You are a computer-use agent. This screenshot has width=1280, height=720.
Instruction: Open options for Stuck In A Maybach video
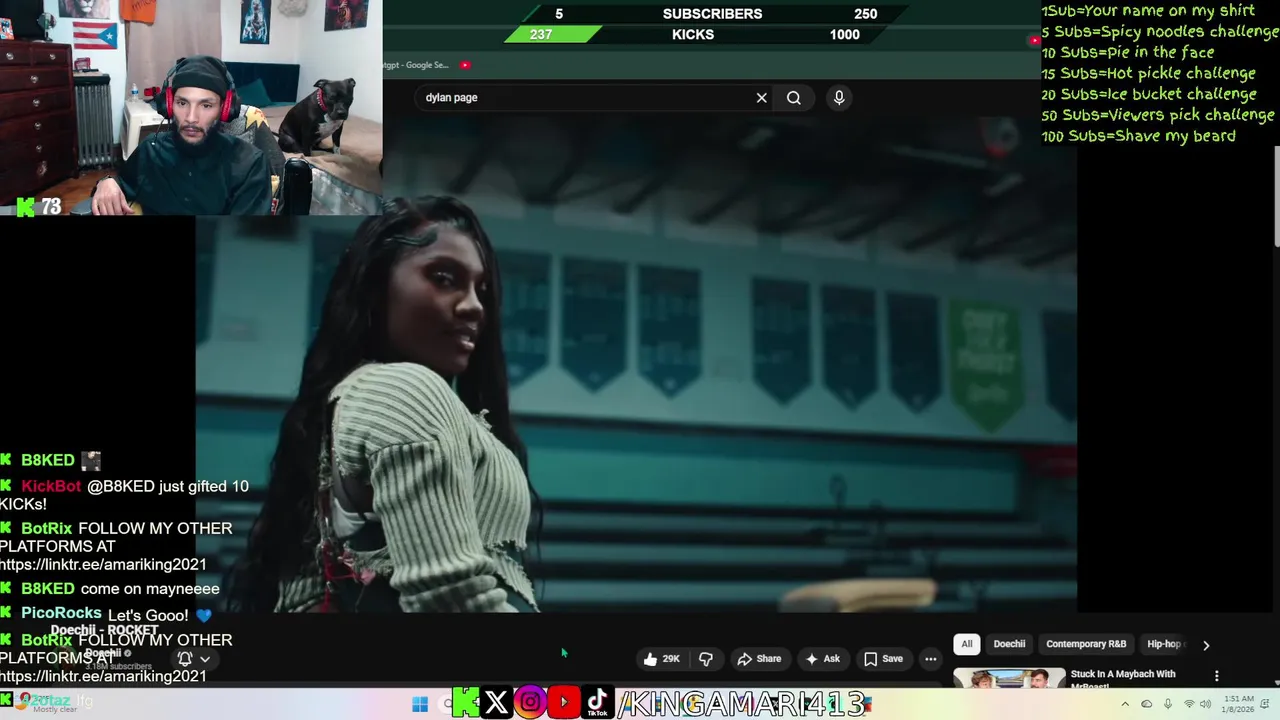(x=1216, y=676)
